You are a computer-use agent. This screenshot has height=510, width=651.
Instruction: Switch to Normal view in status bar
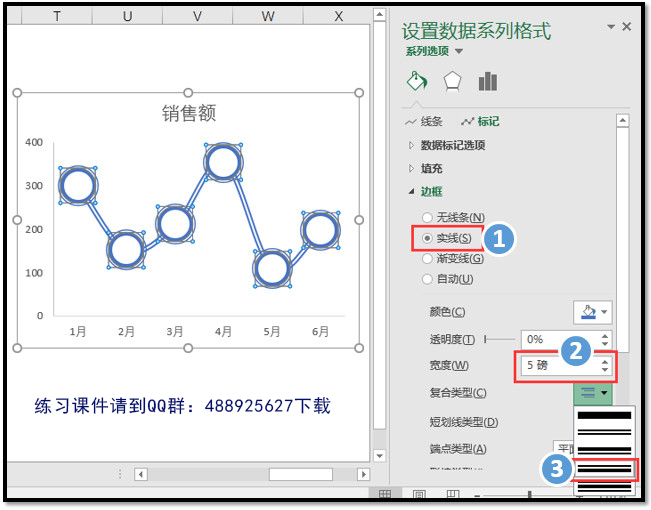coord(385,494)
